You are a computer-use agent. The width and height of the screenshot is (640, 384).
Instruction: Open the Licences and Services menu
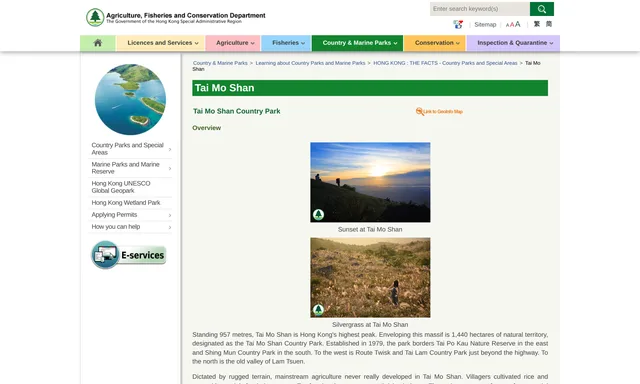[161, 43]
